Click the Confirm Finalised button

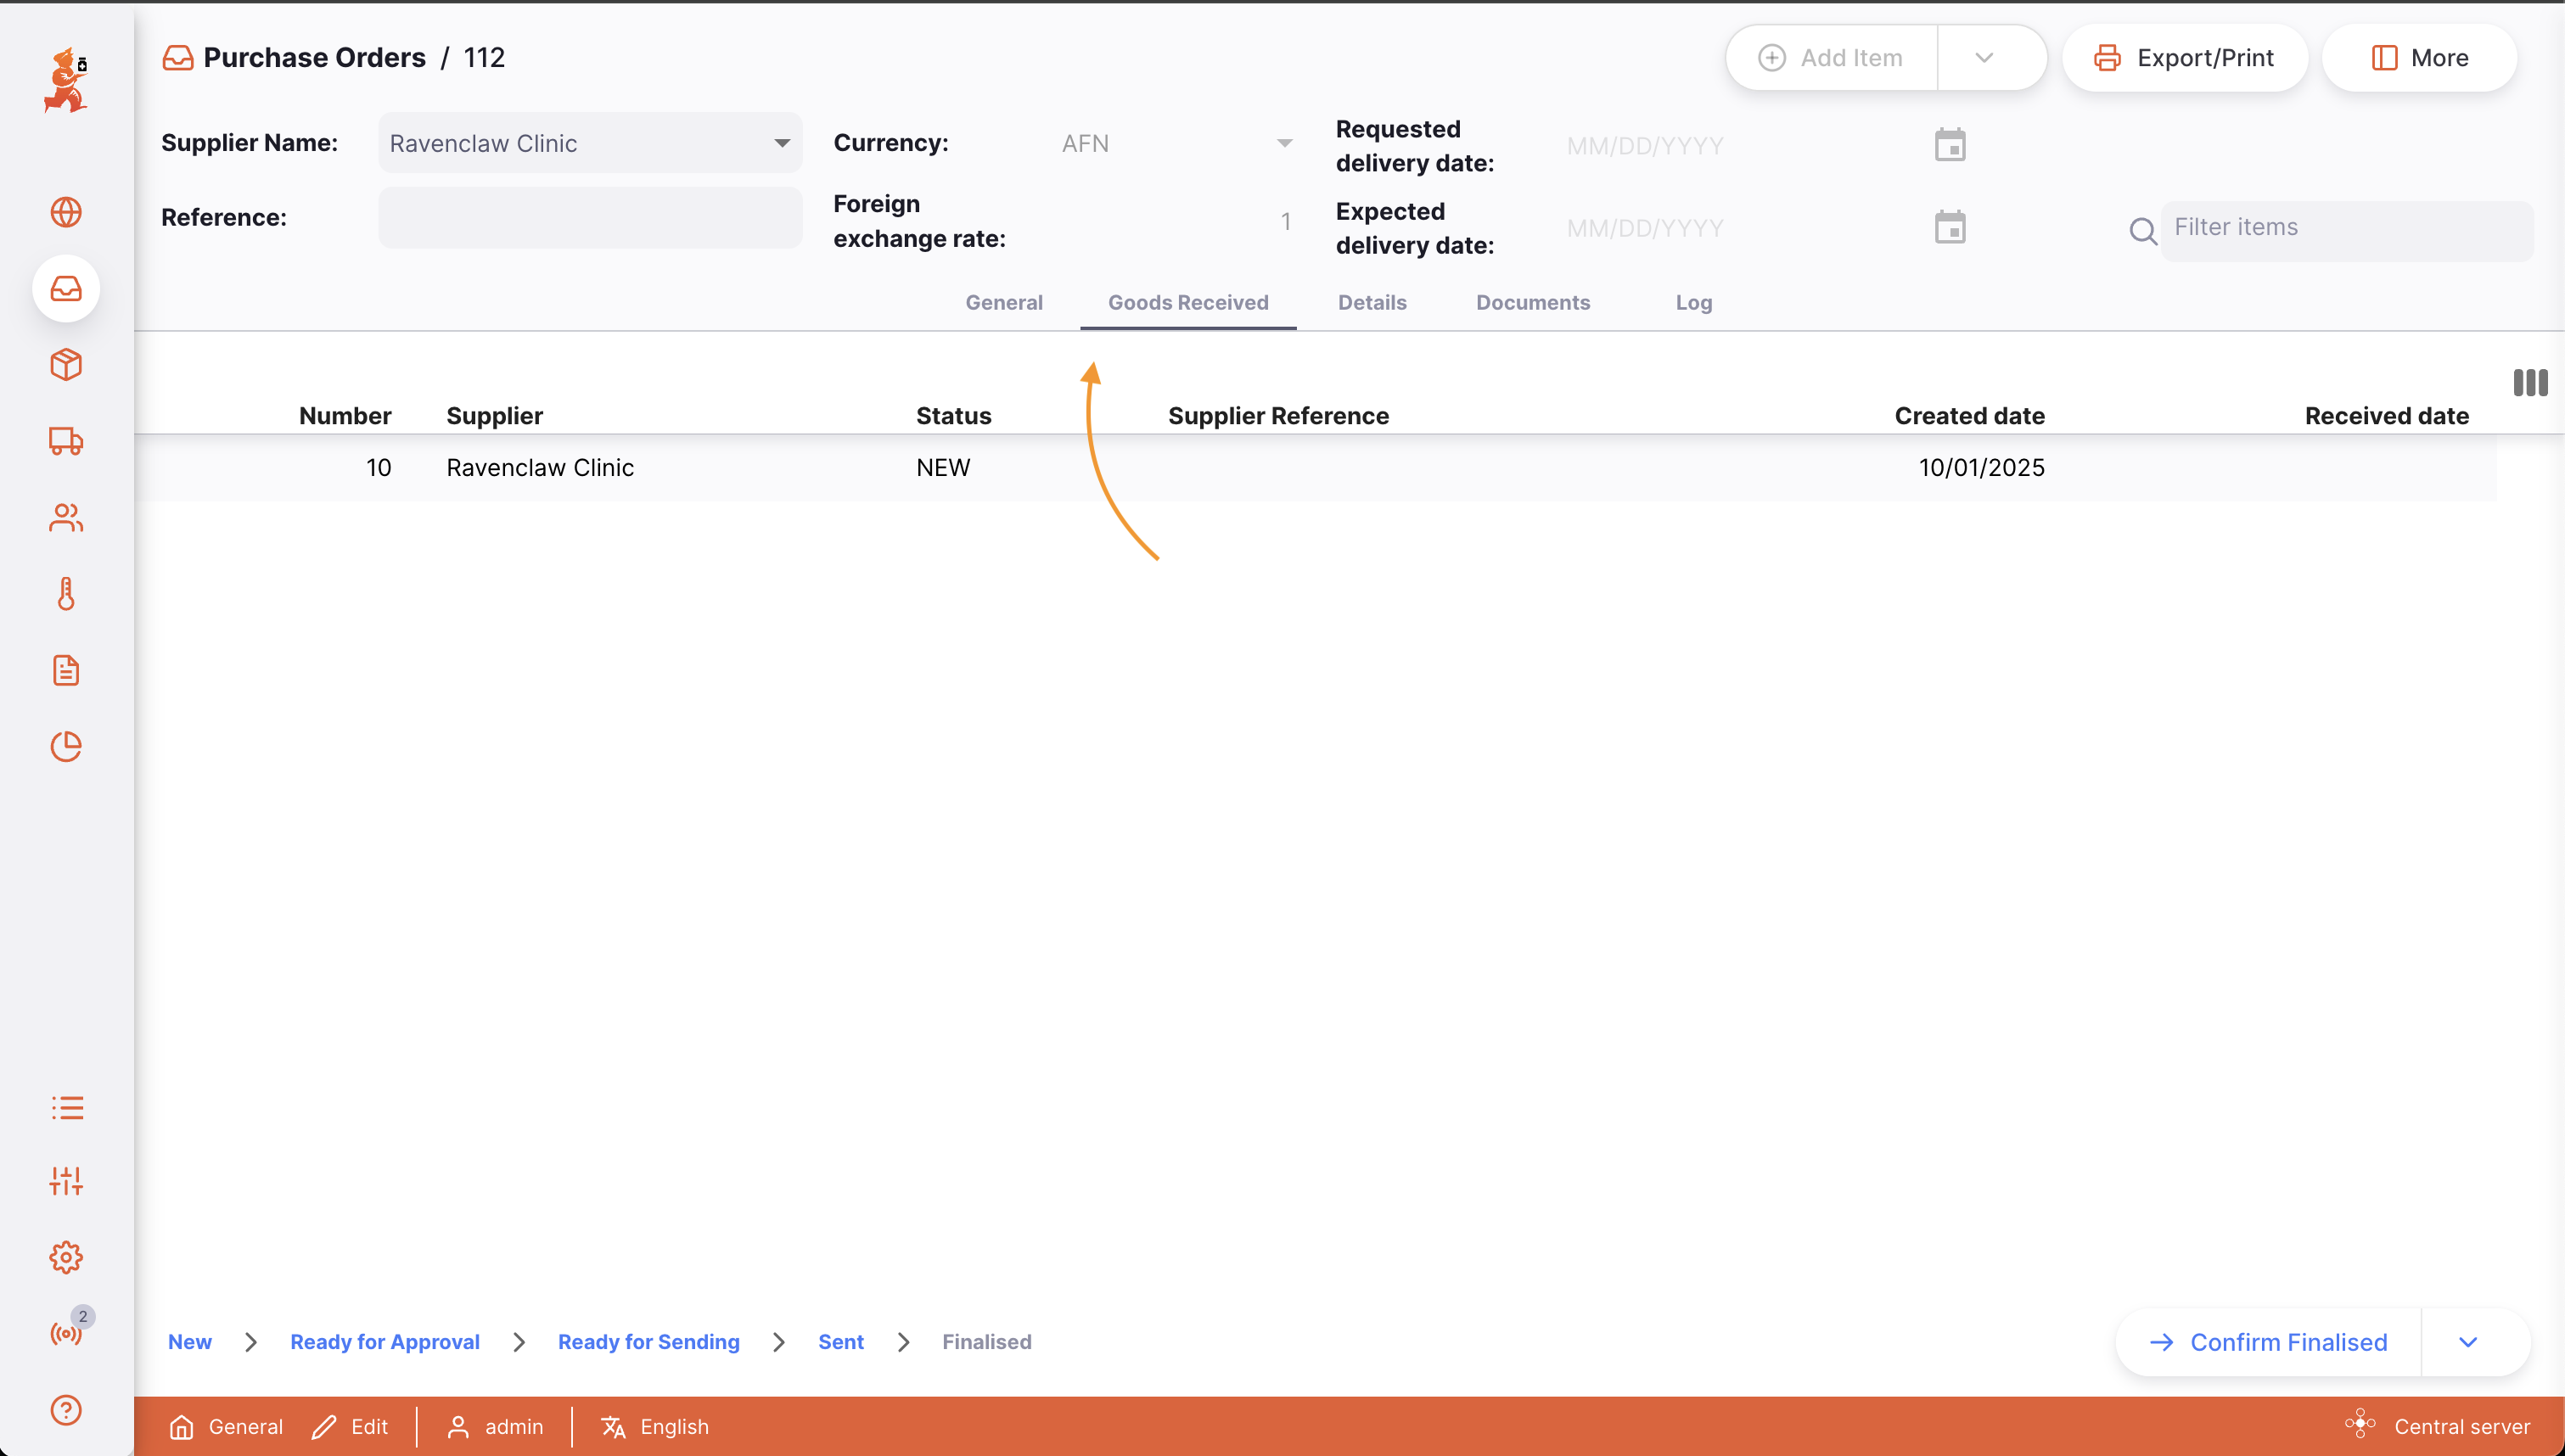tap(2268, 1342)
